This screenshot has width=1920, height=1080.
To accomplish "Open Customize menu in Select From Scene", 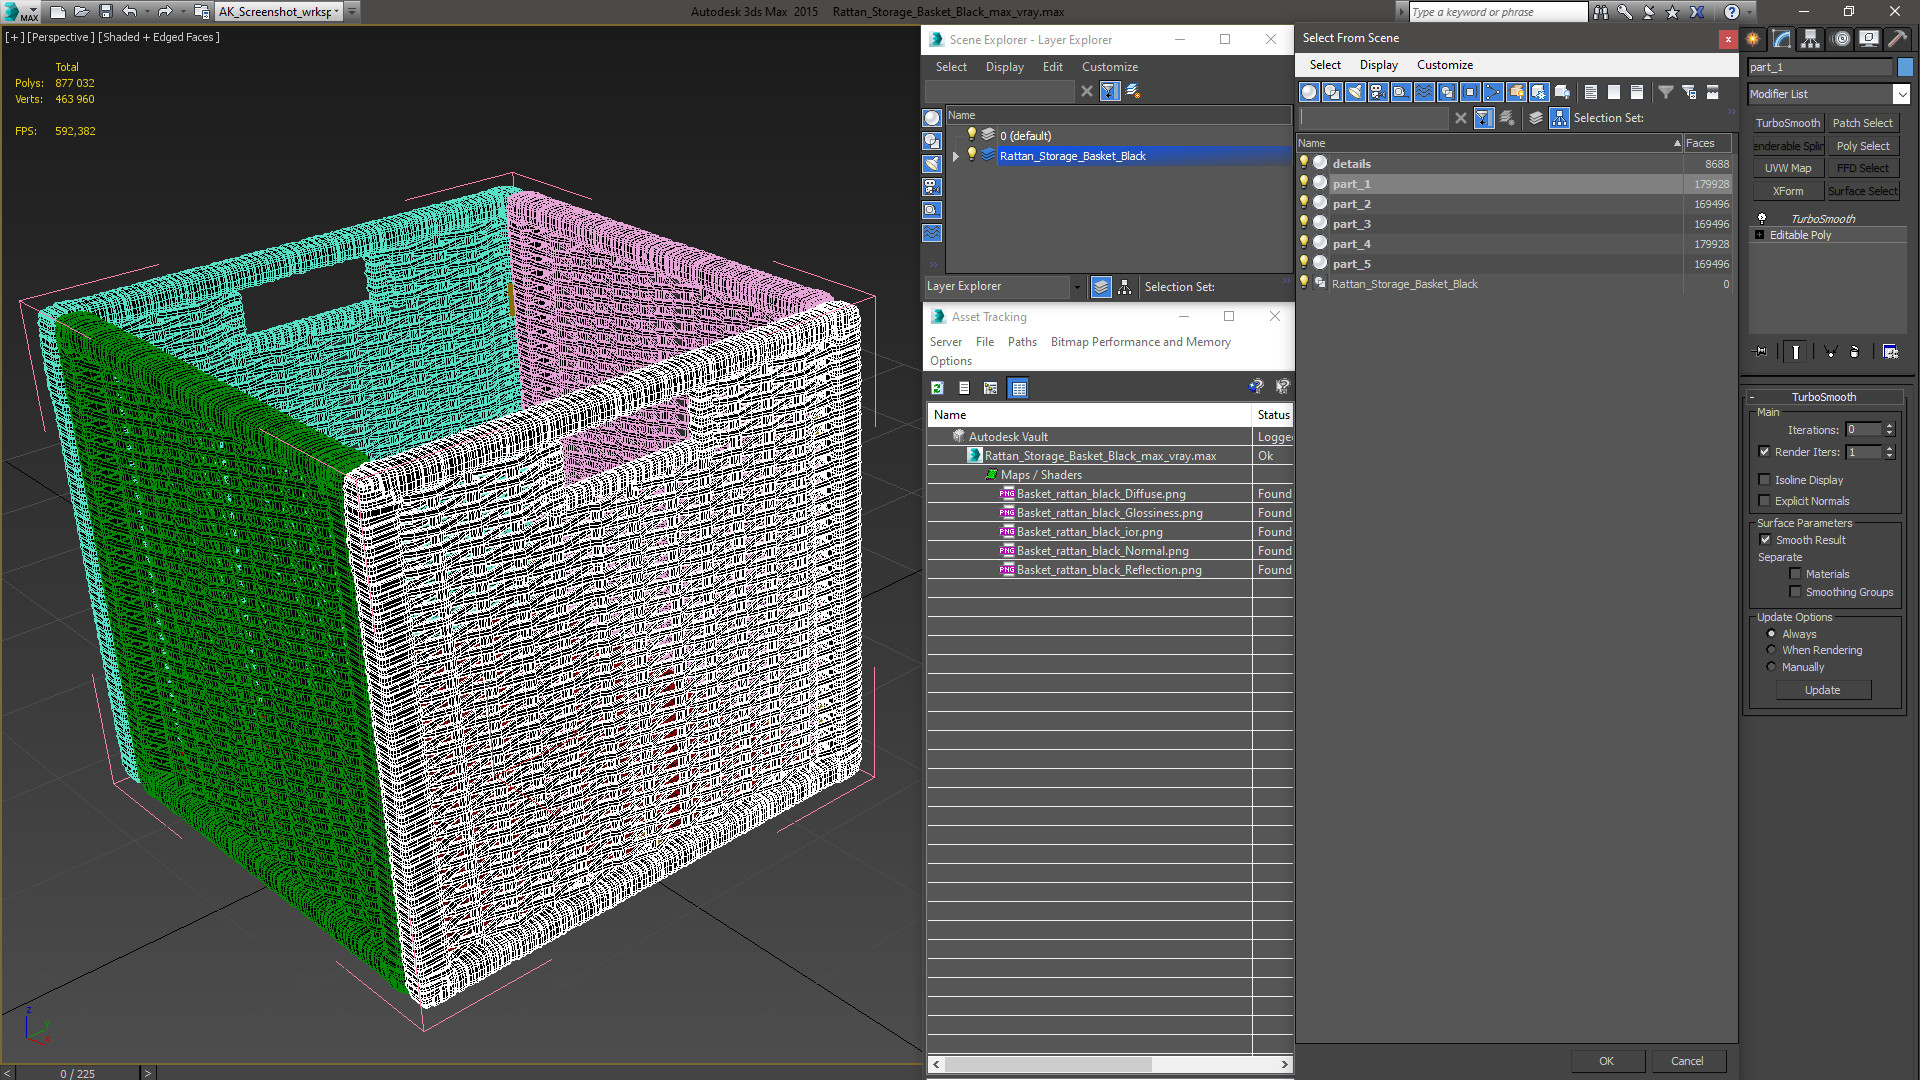I will click(1444, 65).
